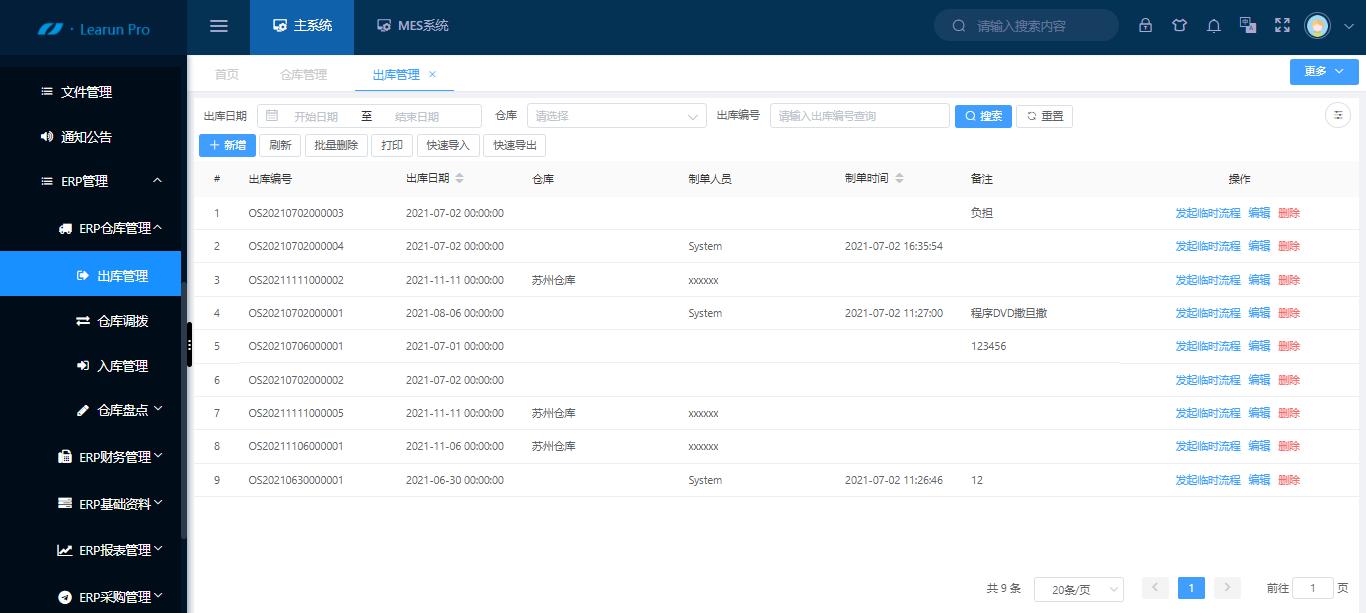Click the 新增 add button
1366x613 pixels.
[227, 145]
